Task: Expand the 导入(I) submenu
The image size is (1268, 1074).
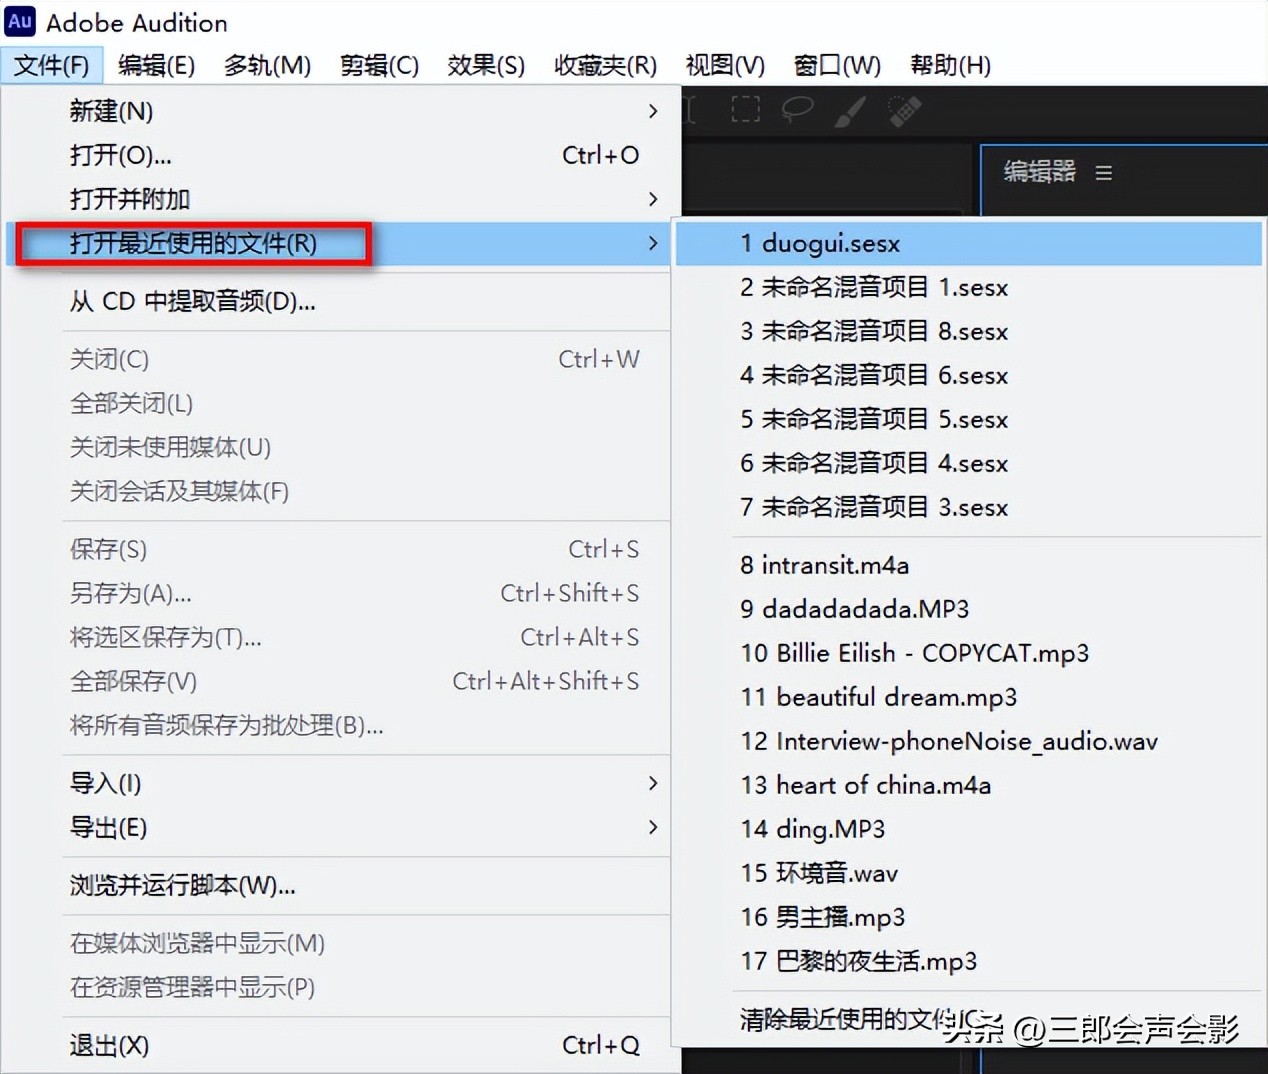Action: pos(337,783)
